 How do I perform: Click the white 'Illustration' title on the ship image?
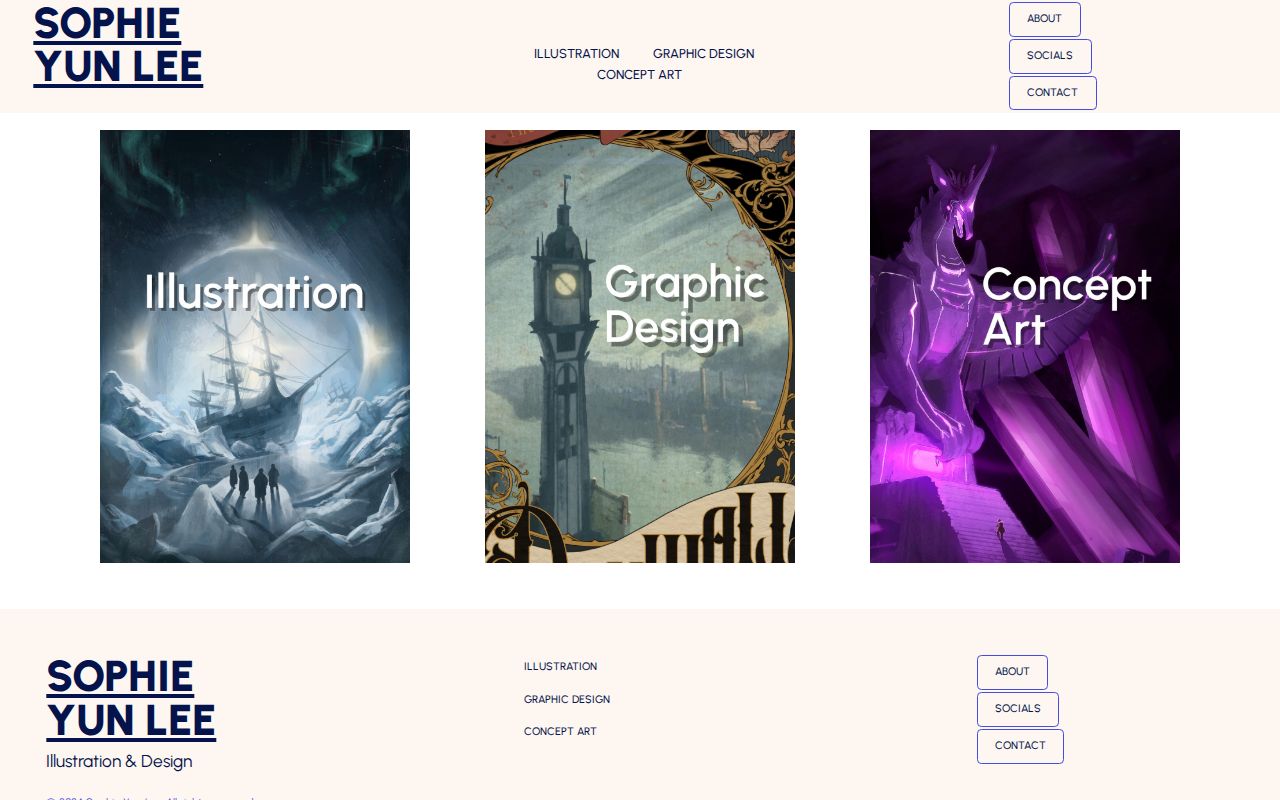[254, 293]
